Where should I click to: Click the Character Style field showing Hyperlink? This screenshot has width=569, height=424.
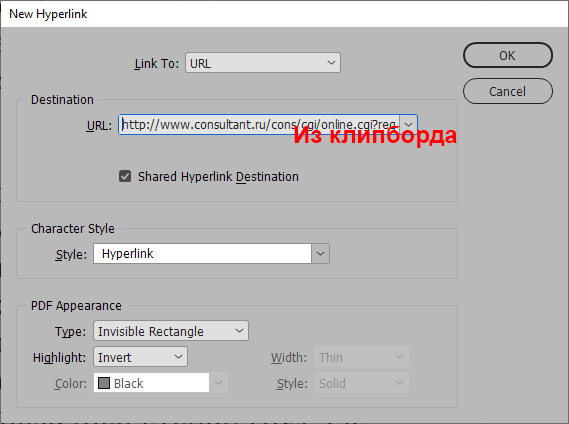click(x=202, y=253)
